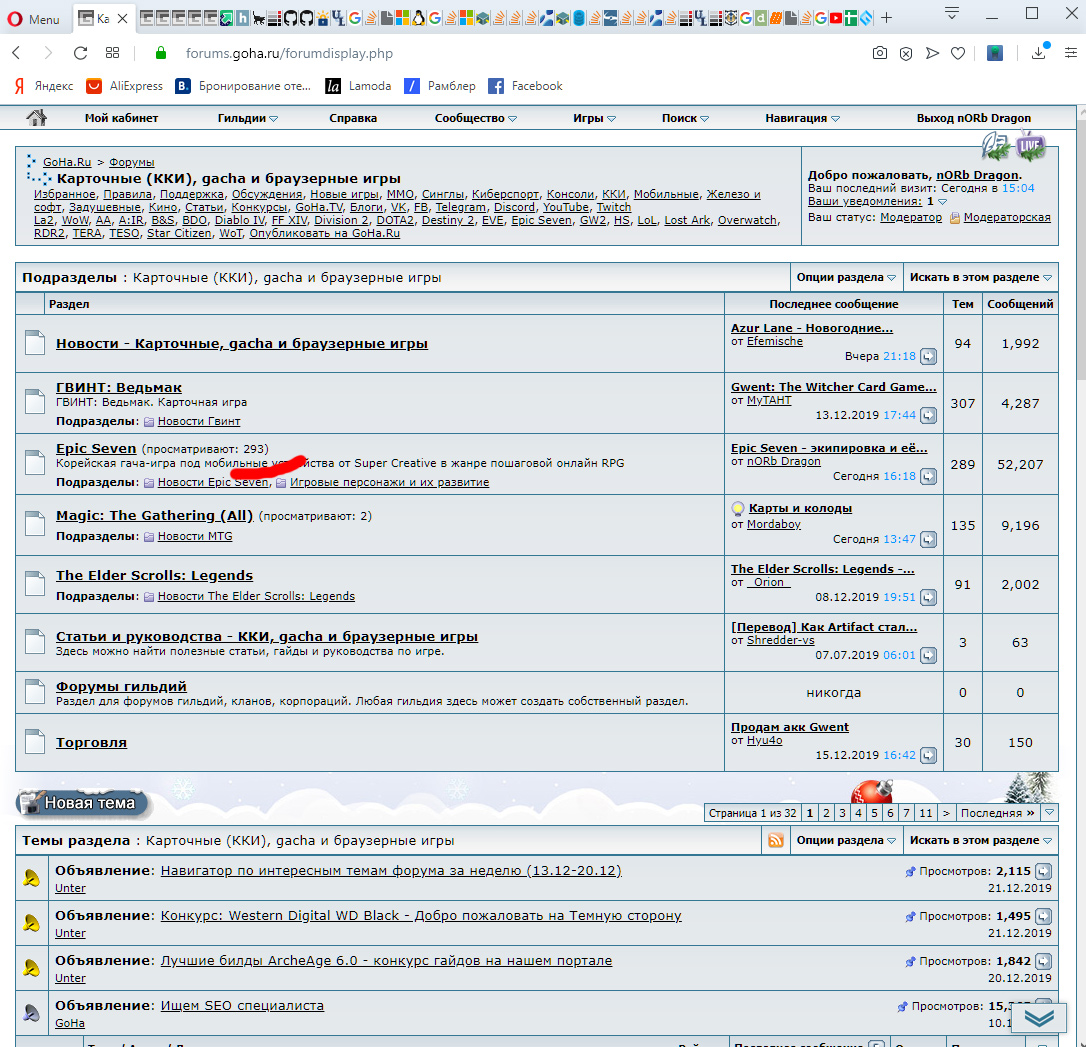1086x1047 pixels.
Task: Jump to last post in Elder Scrolls Legends row
Action: tap(928, 598)
